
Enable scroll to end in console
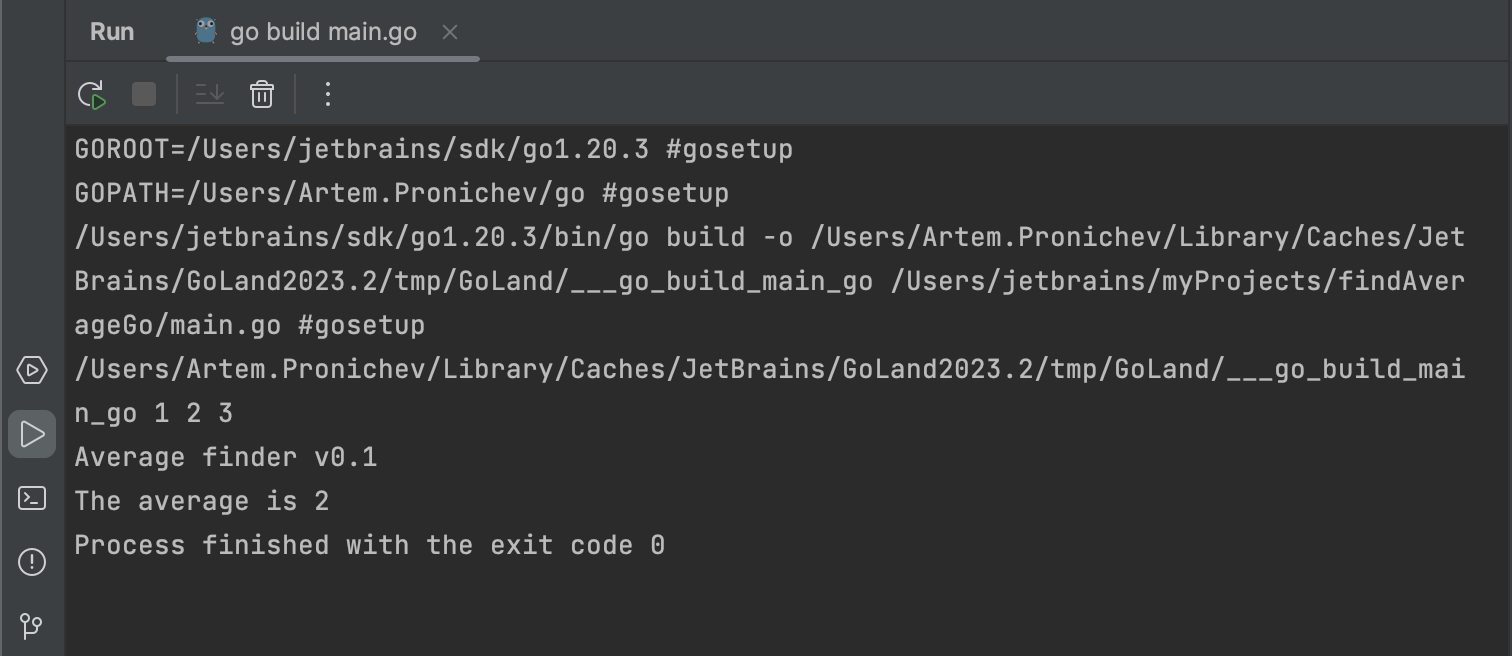coord(208,94)
